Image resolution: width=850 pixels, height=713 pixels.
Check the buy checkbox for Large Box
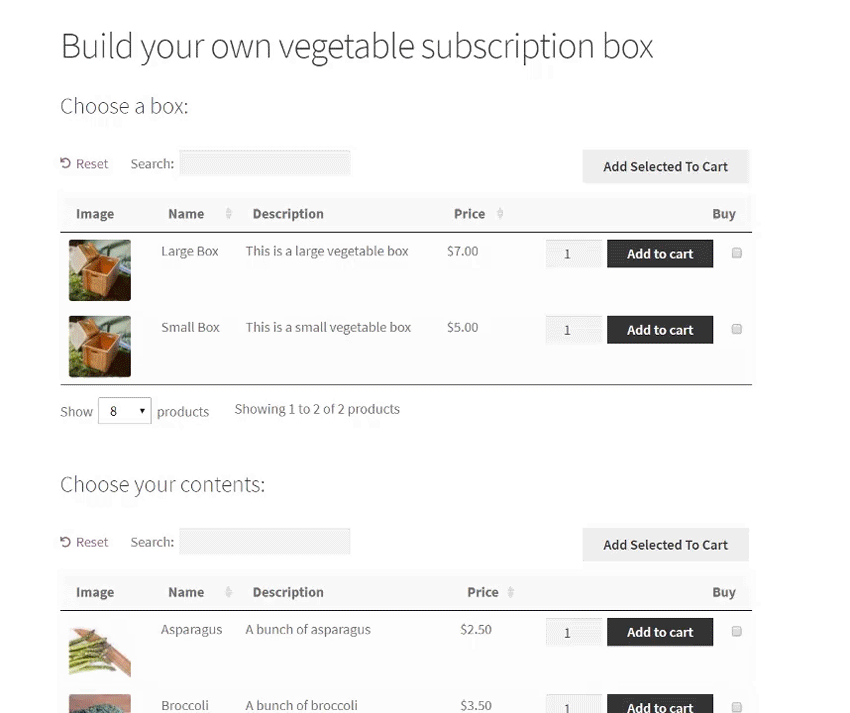736,253
